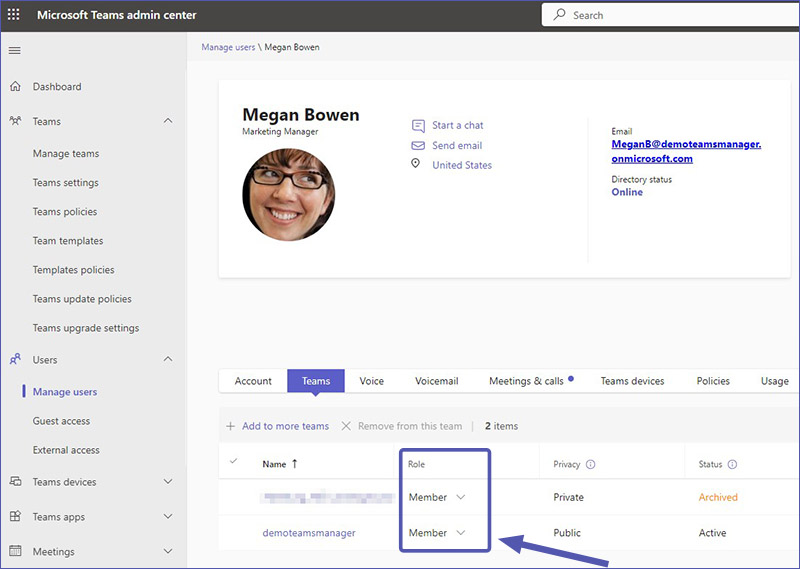Click Manage users breadcrumb link
This screenshot has width=800, height=569.
[x=228, y=47]
